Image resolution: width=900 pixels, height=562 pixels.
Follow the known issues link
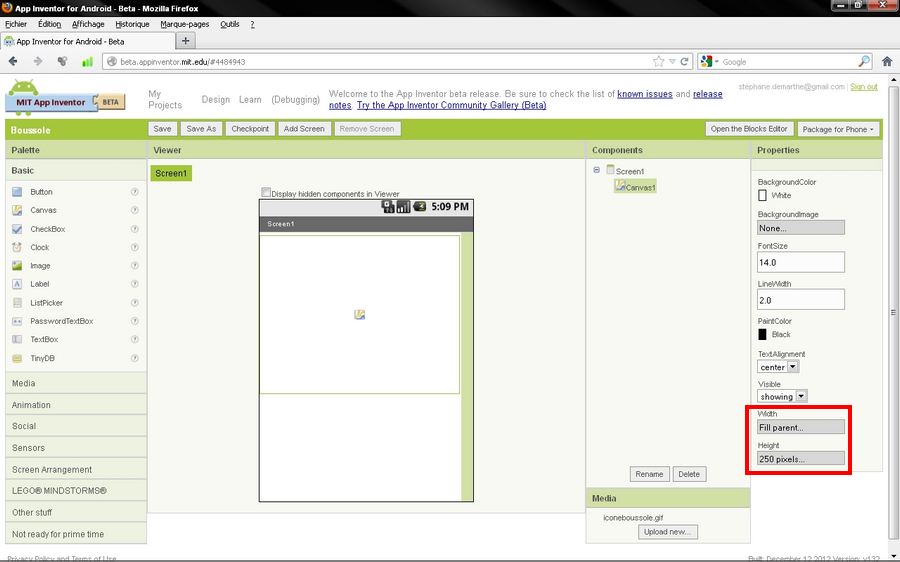click(645, 94)
